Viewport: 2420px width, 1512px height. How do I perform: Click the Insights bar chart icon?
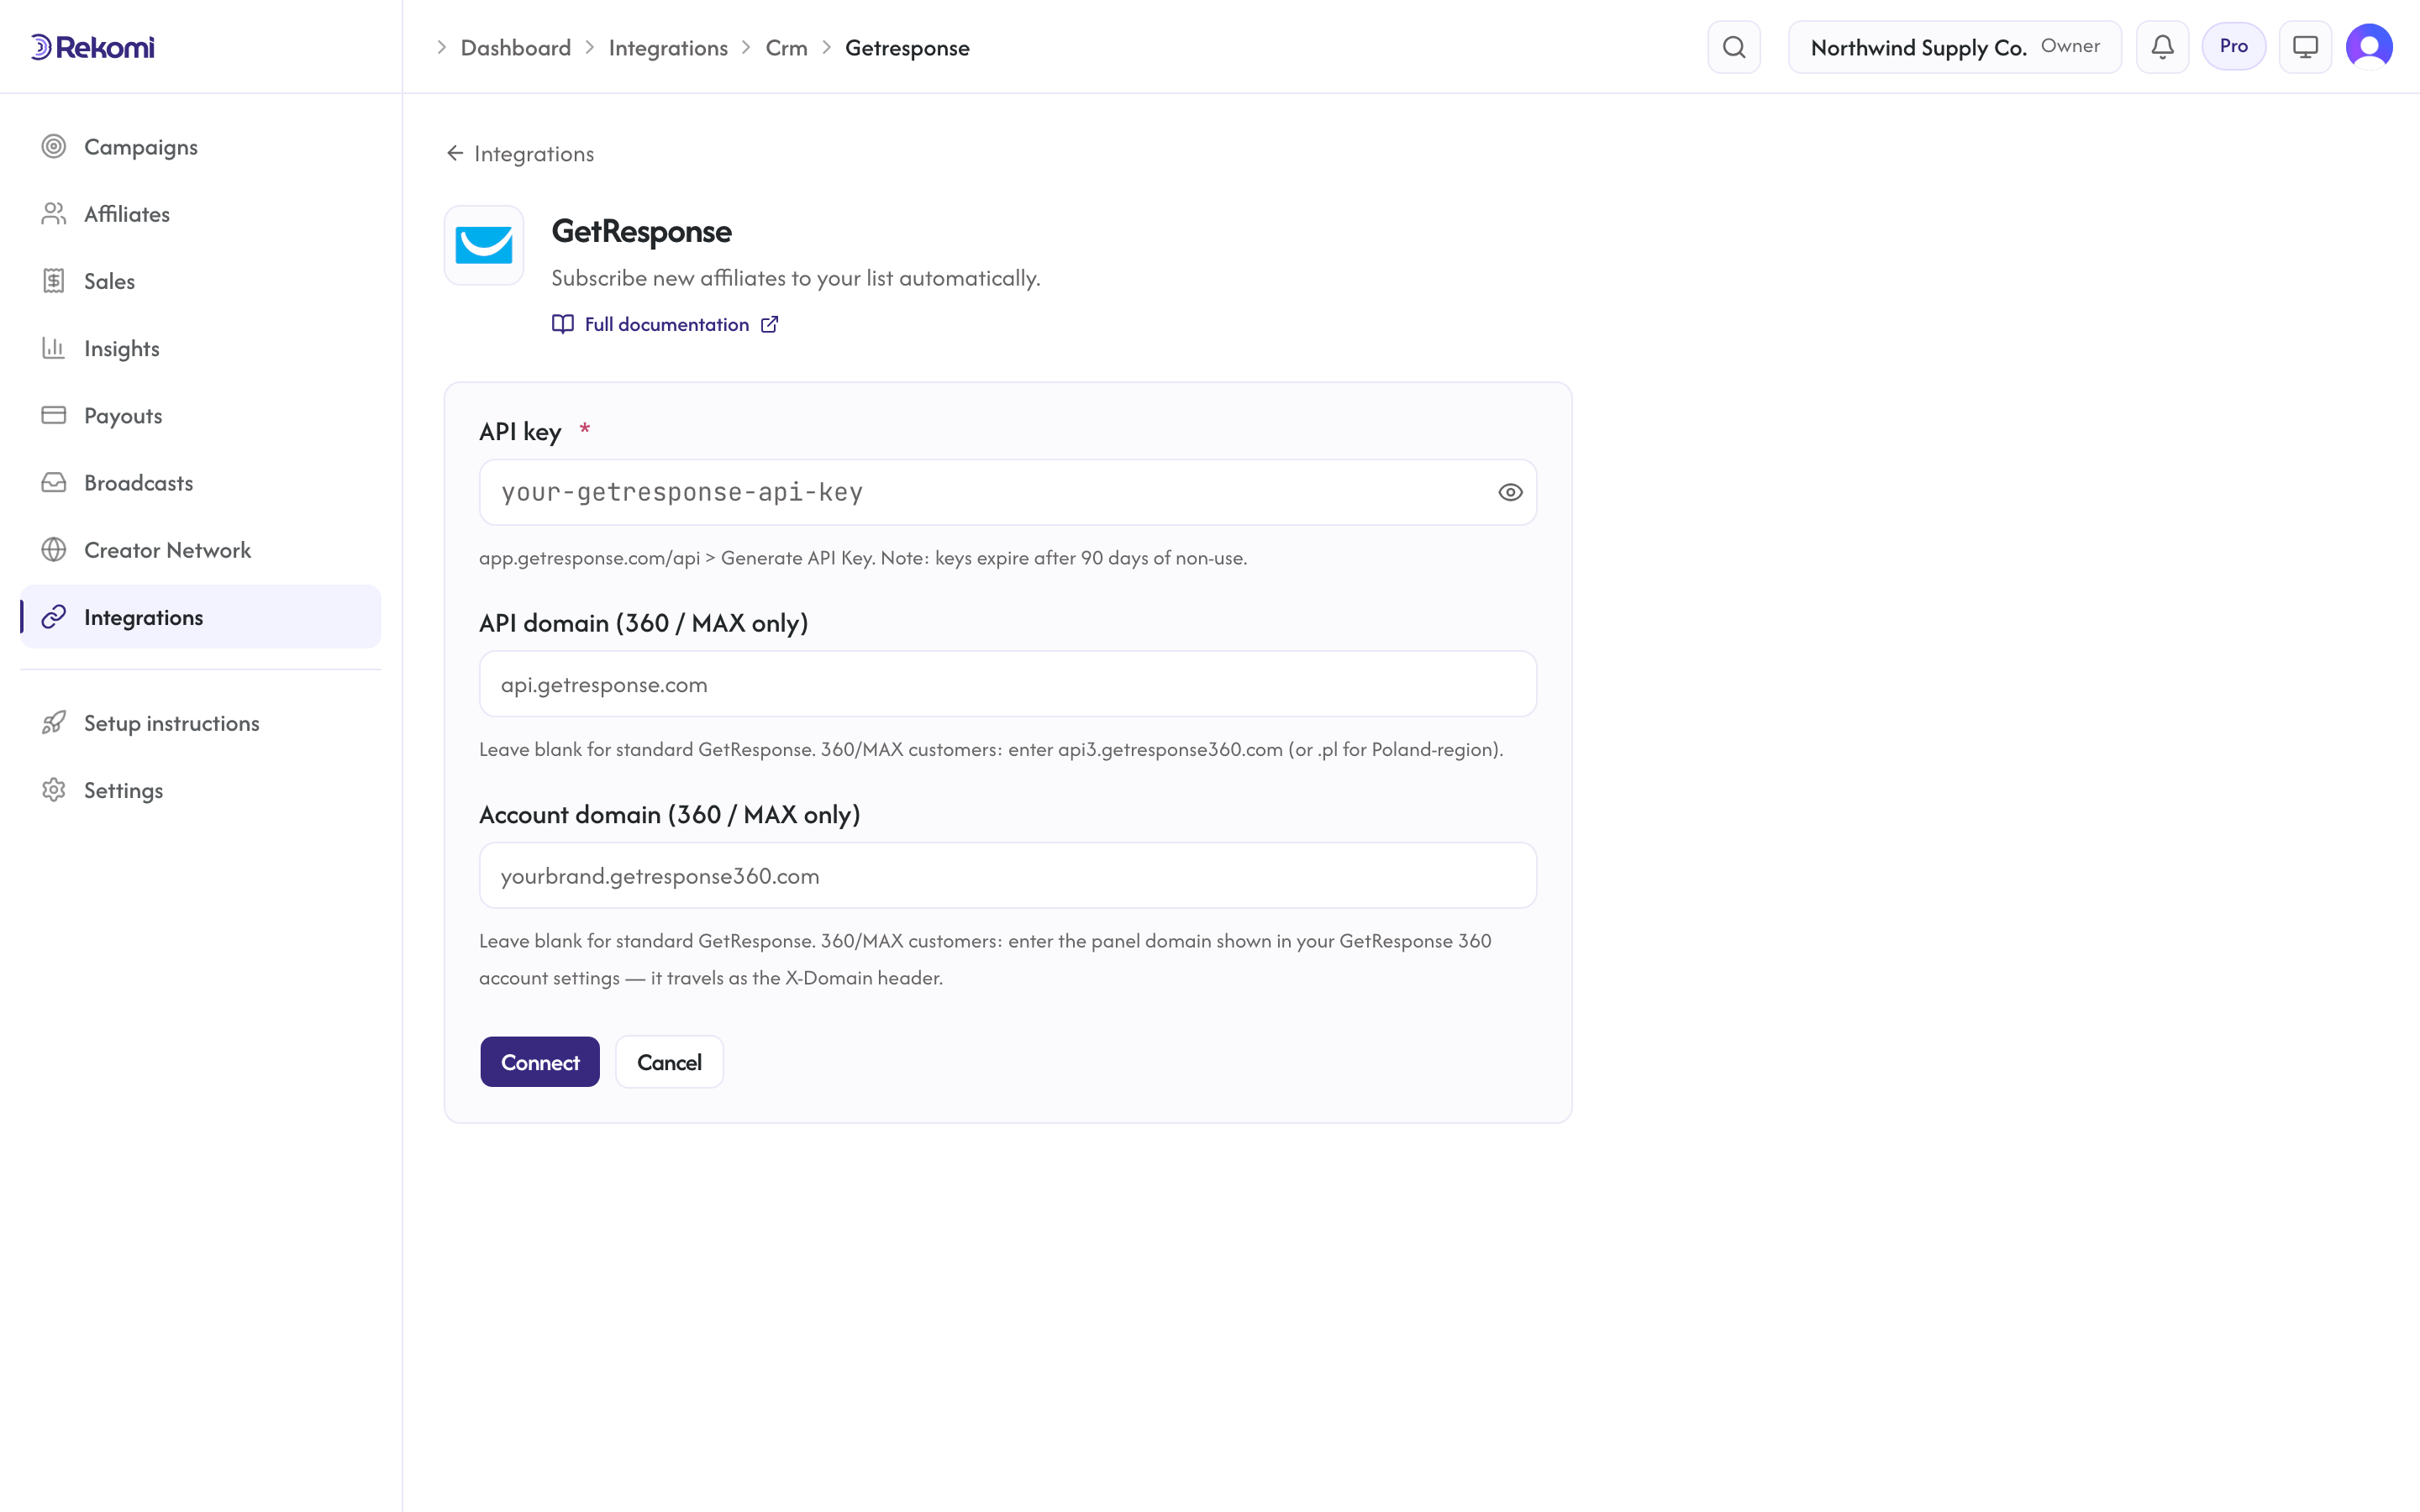click(54, 348)
